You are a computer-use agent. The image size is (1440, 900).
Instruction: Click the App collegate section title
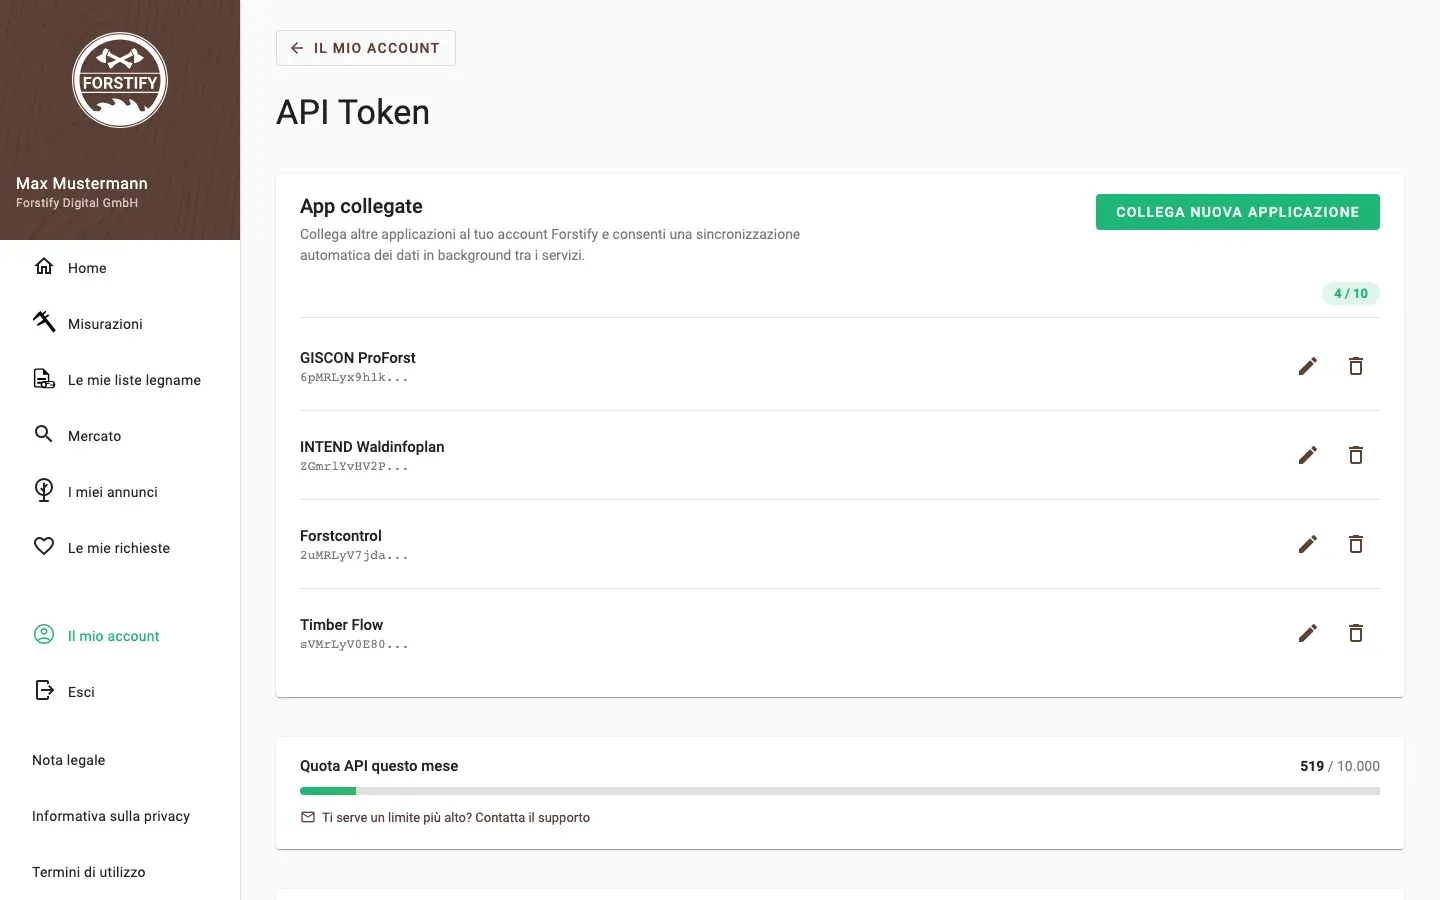click(361, 206)
